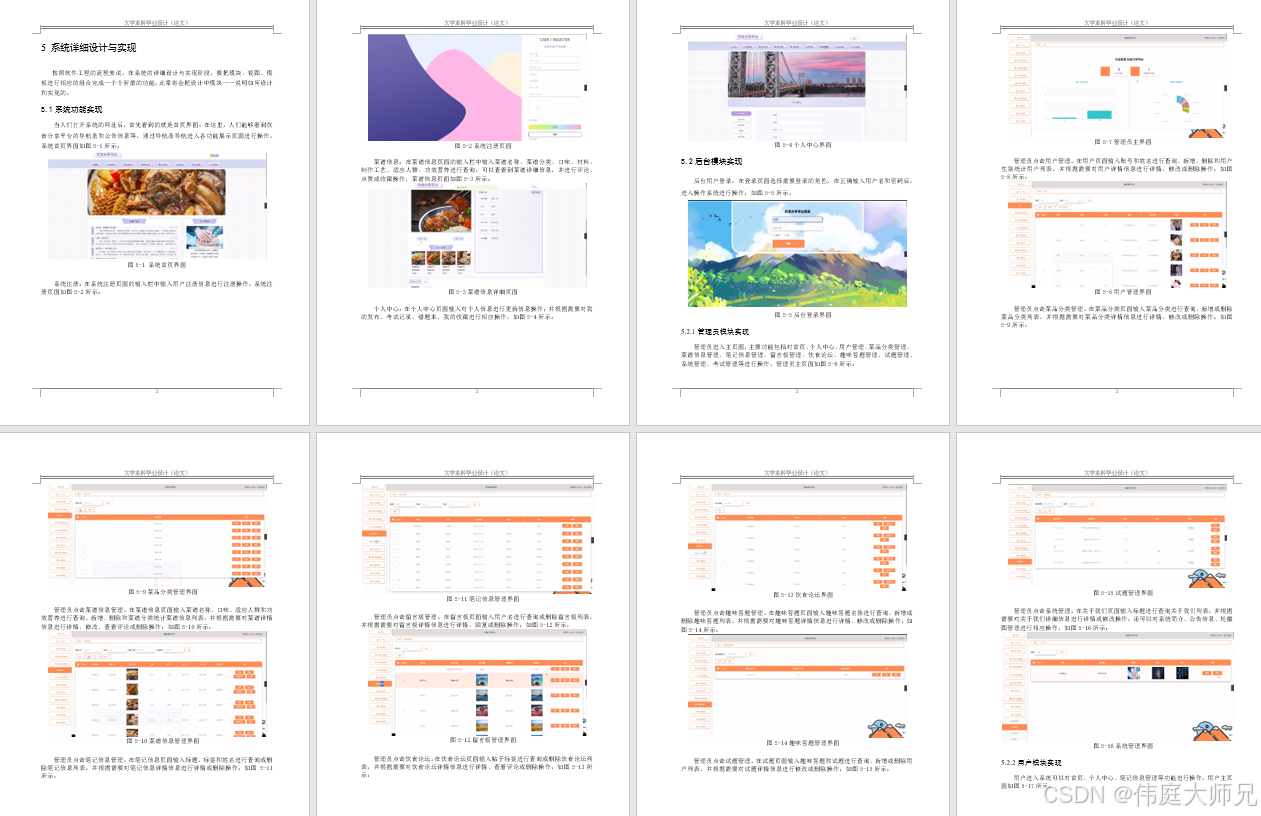The width and height of the screenshot is (1261, 816).
Task: Click the paragraph beginning '系统注册。'
Action: [x=156, y=288]
